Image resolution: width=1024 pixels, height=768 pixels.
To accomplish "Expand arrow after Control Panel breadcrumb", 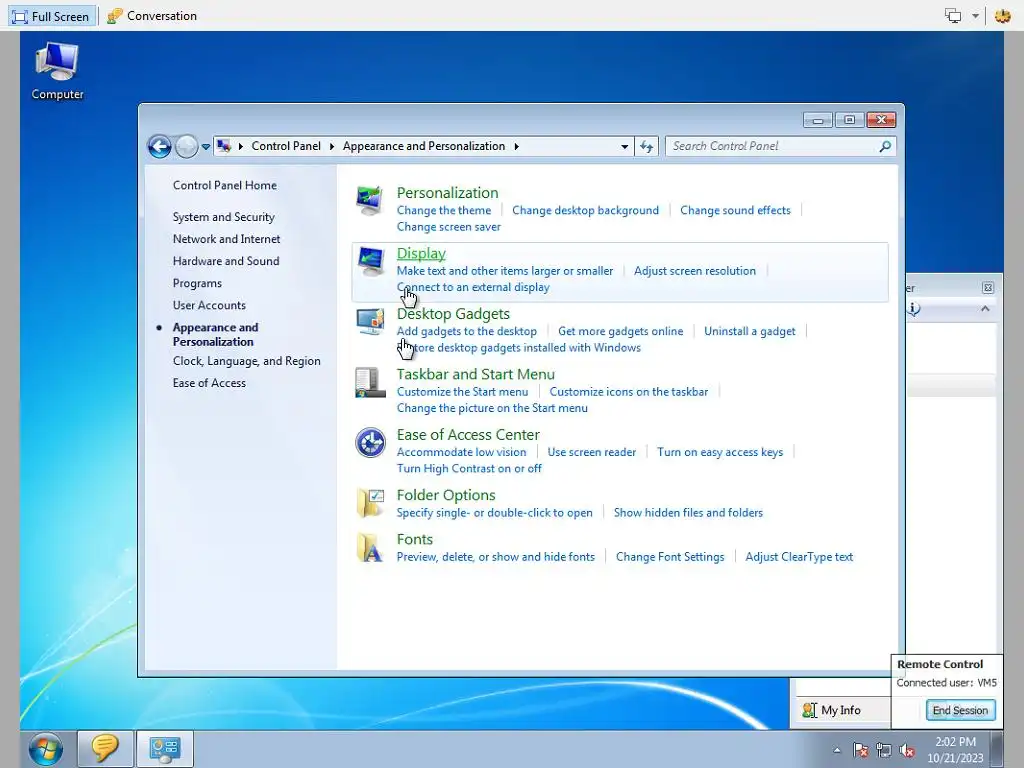I will click(332, 146).
